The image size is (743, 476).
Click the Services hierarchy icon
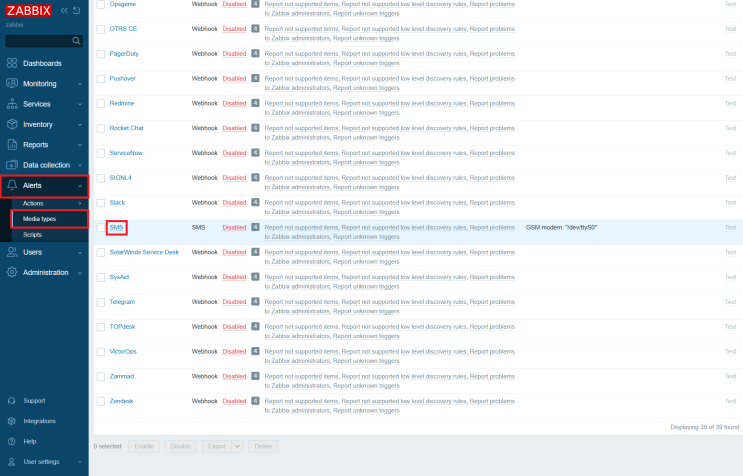point(12,104)
